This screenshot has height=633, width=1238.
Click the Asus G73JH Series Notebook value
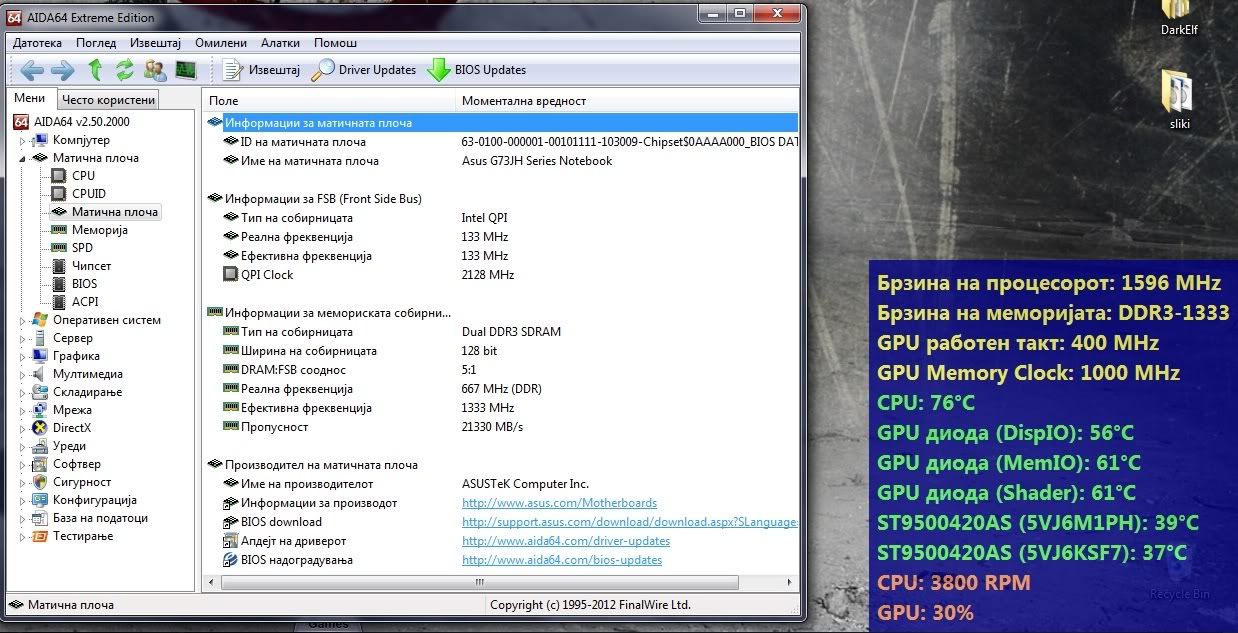coord(537,161)
